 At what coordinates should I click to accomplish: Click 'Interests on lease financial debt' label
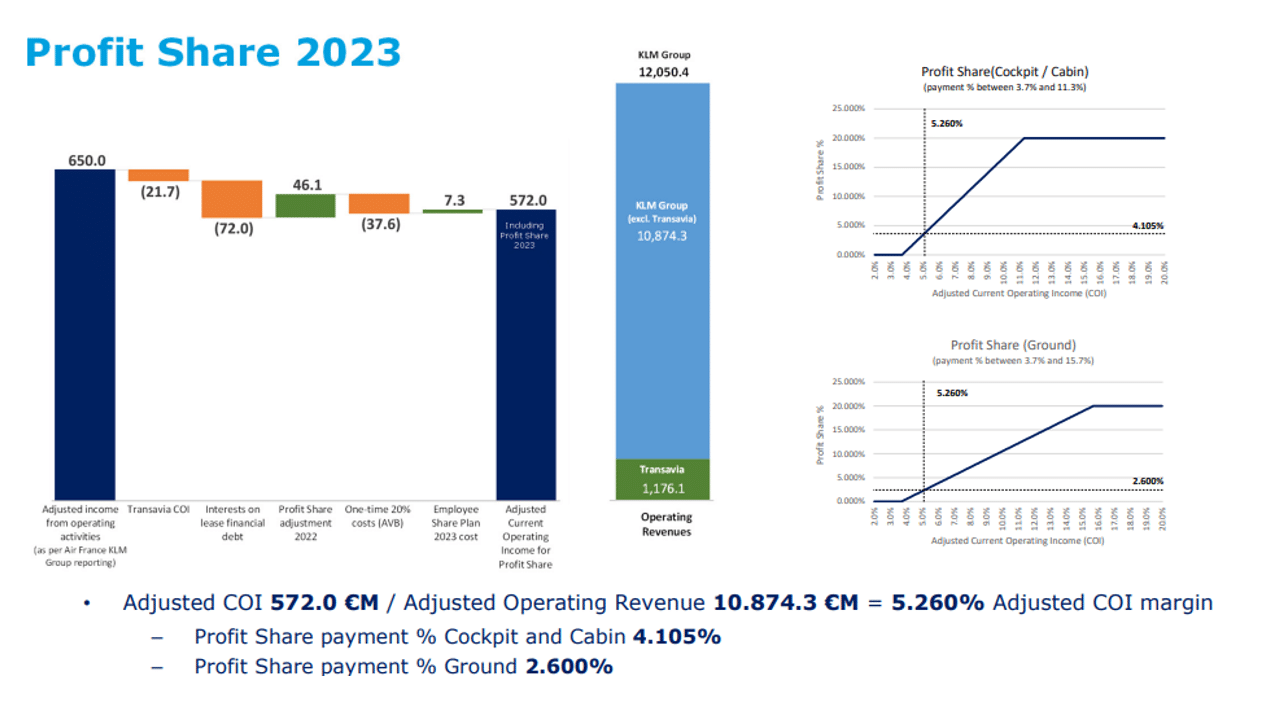(x=232, y=523)
